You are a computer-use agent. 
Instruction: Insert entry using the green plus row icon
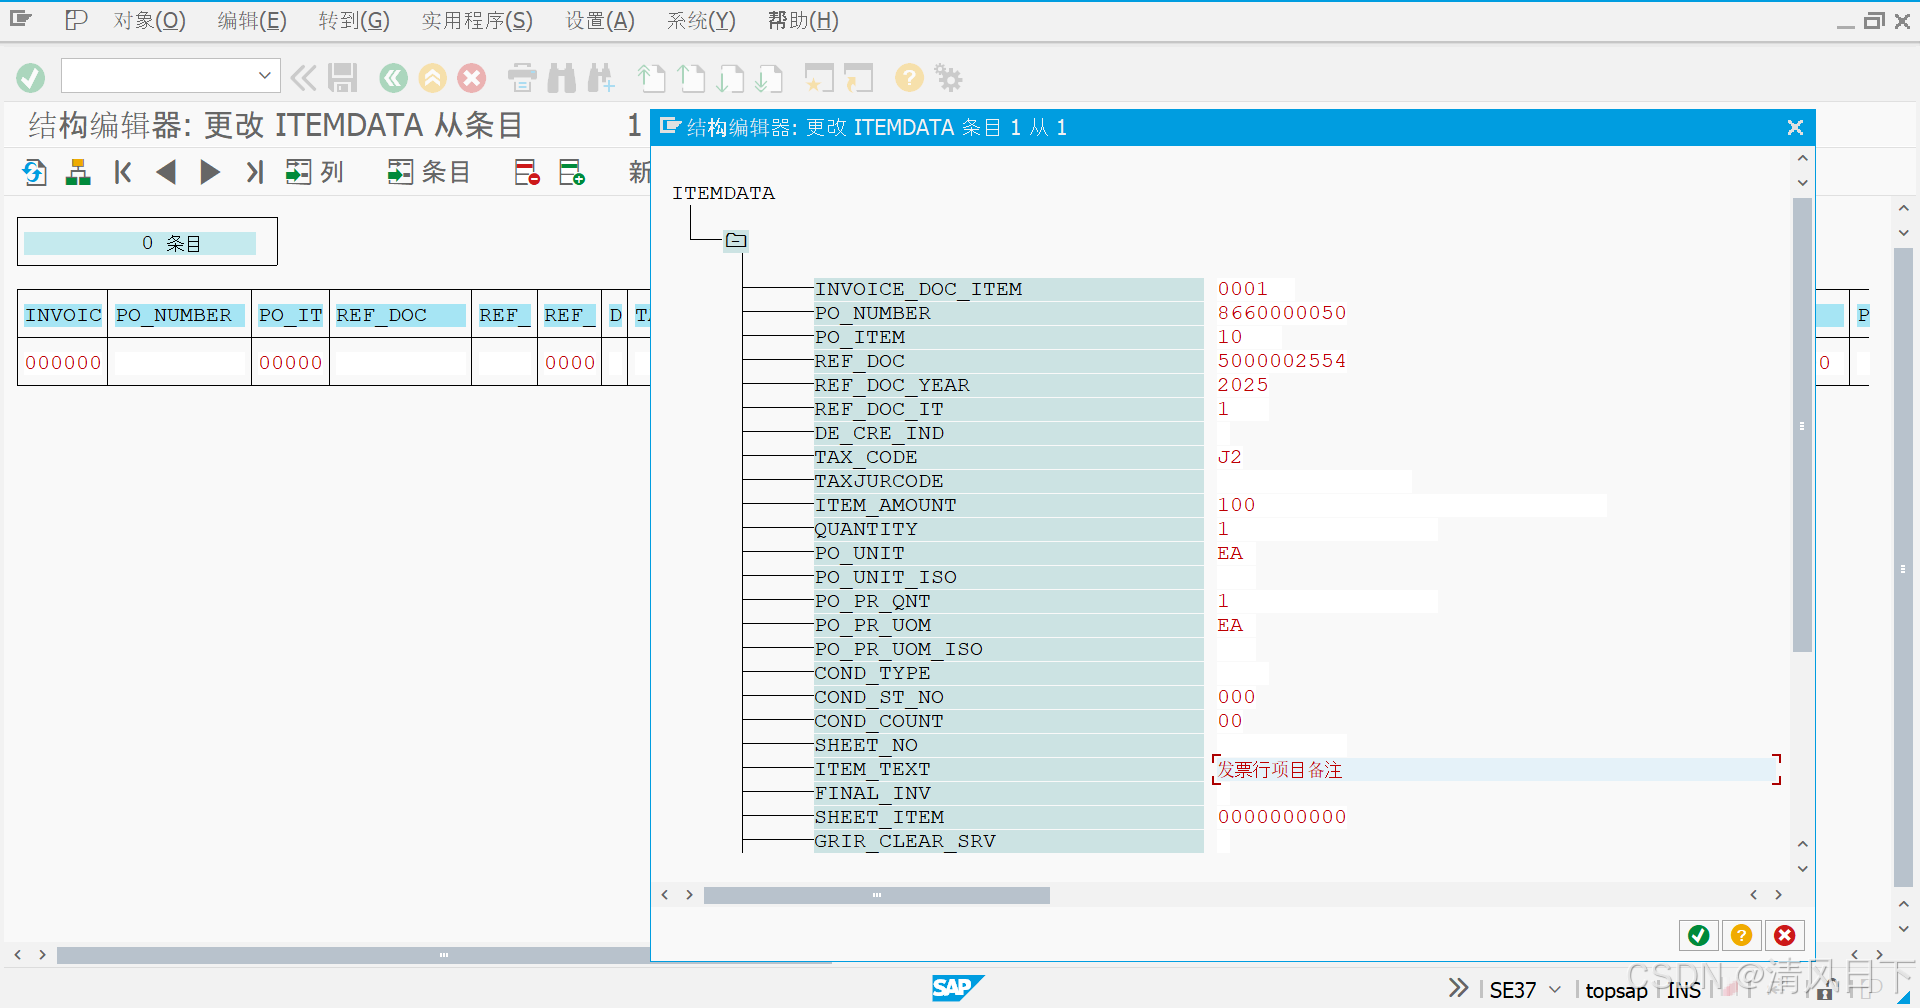[572, 172]
